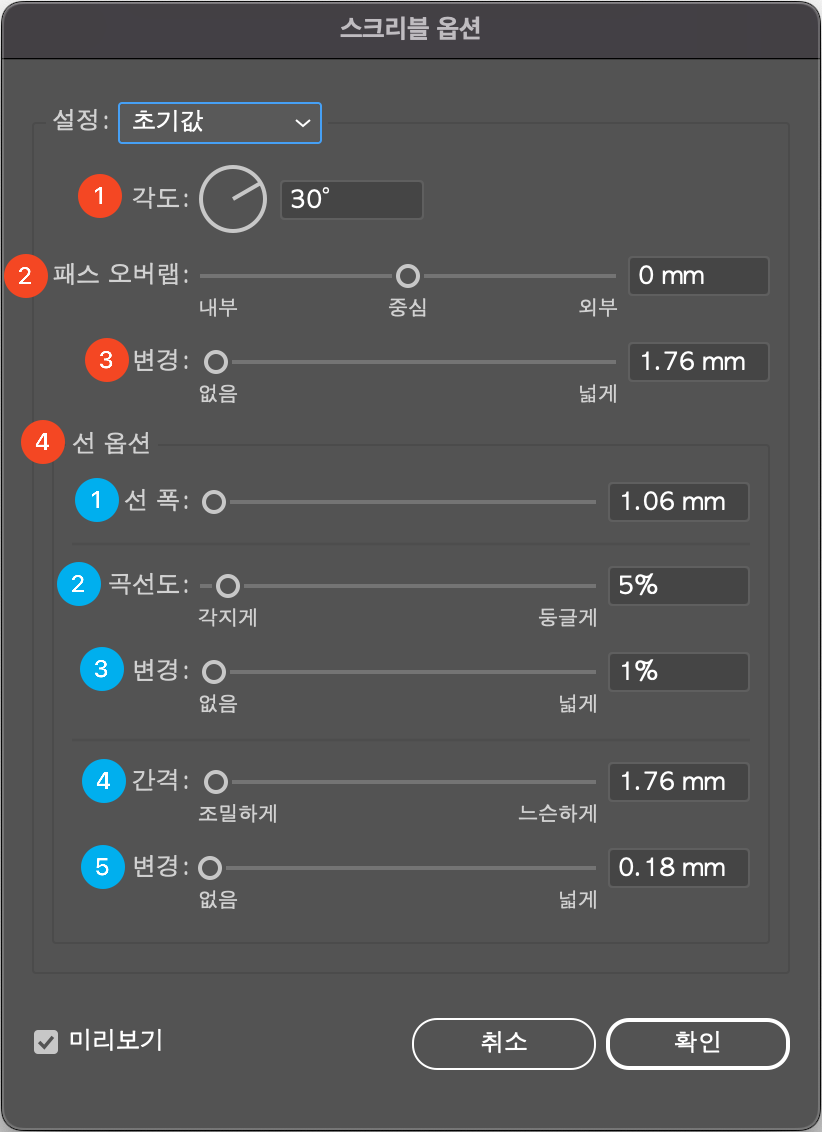Screen dimensions: 822x1132
Task: Click the 5% 곡선도 input field
Action: click(678, 586)
